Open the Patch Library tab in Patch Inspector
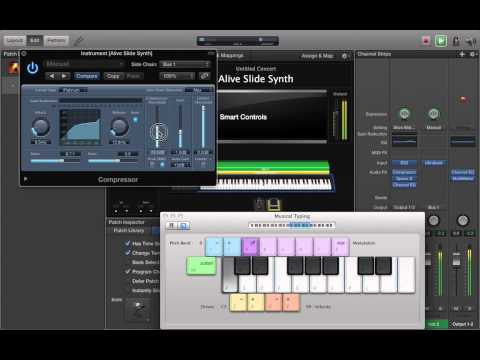The image size is (480, 360). click(x=129, y=230)
